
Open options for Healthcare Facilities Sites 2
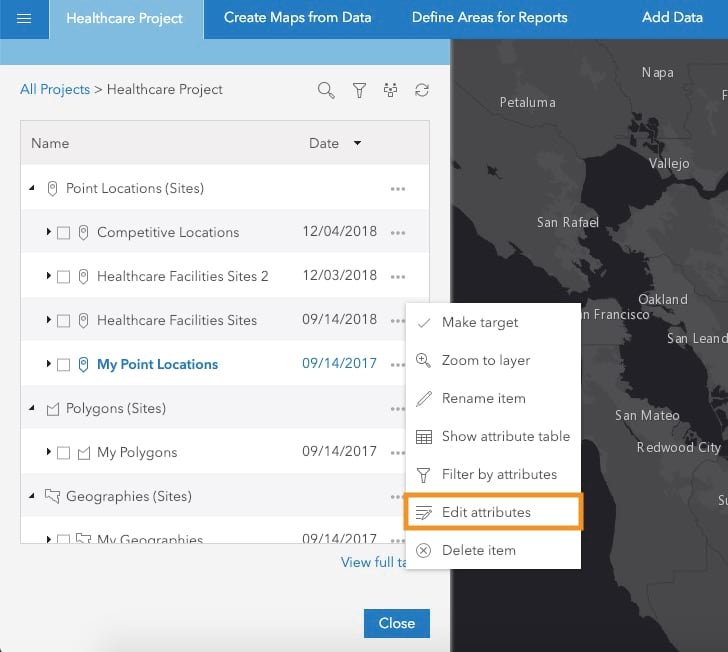(x=398, y=277)
